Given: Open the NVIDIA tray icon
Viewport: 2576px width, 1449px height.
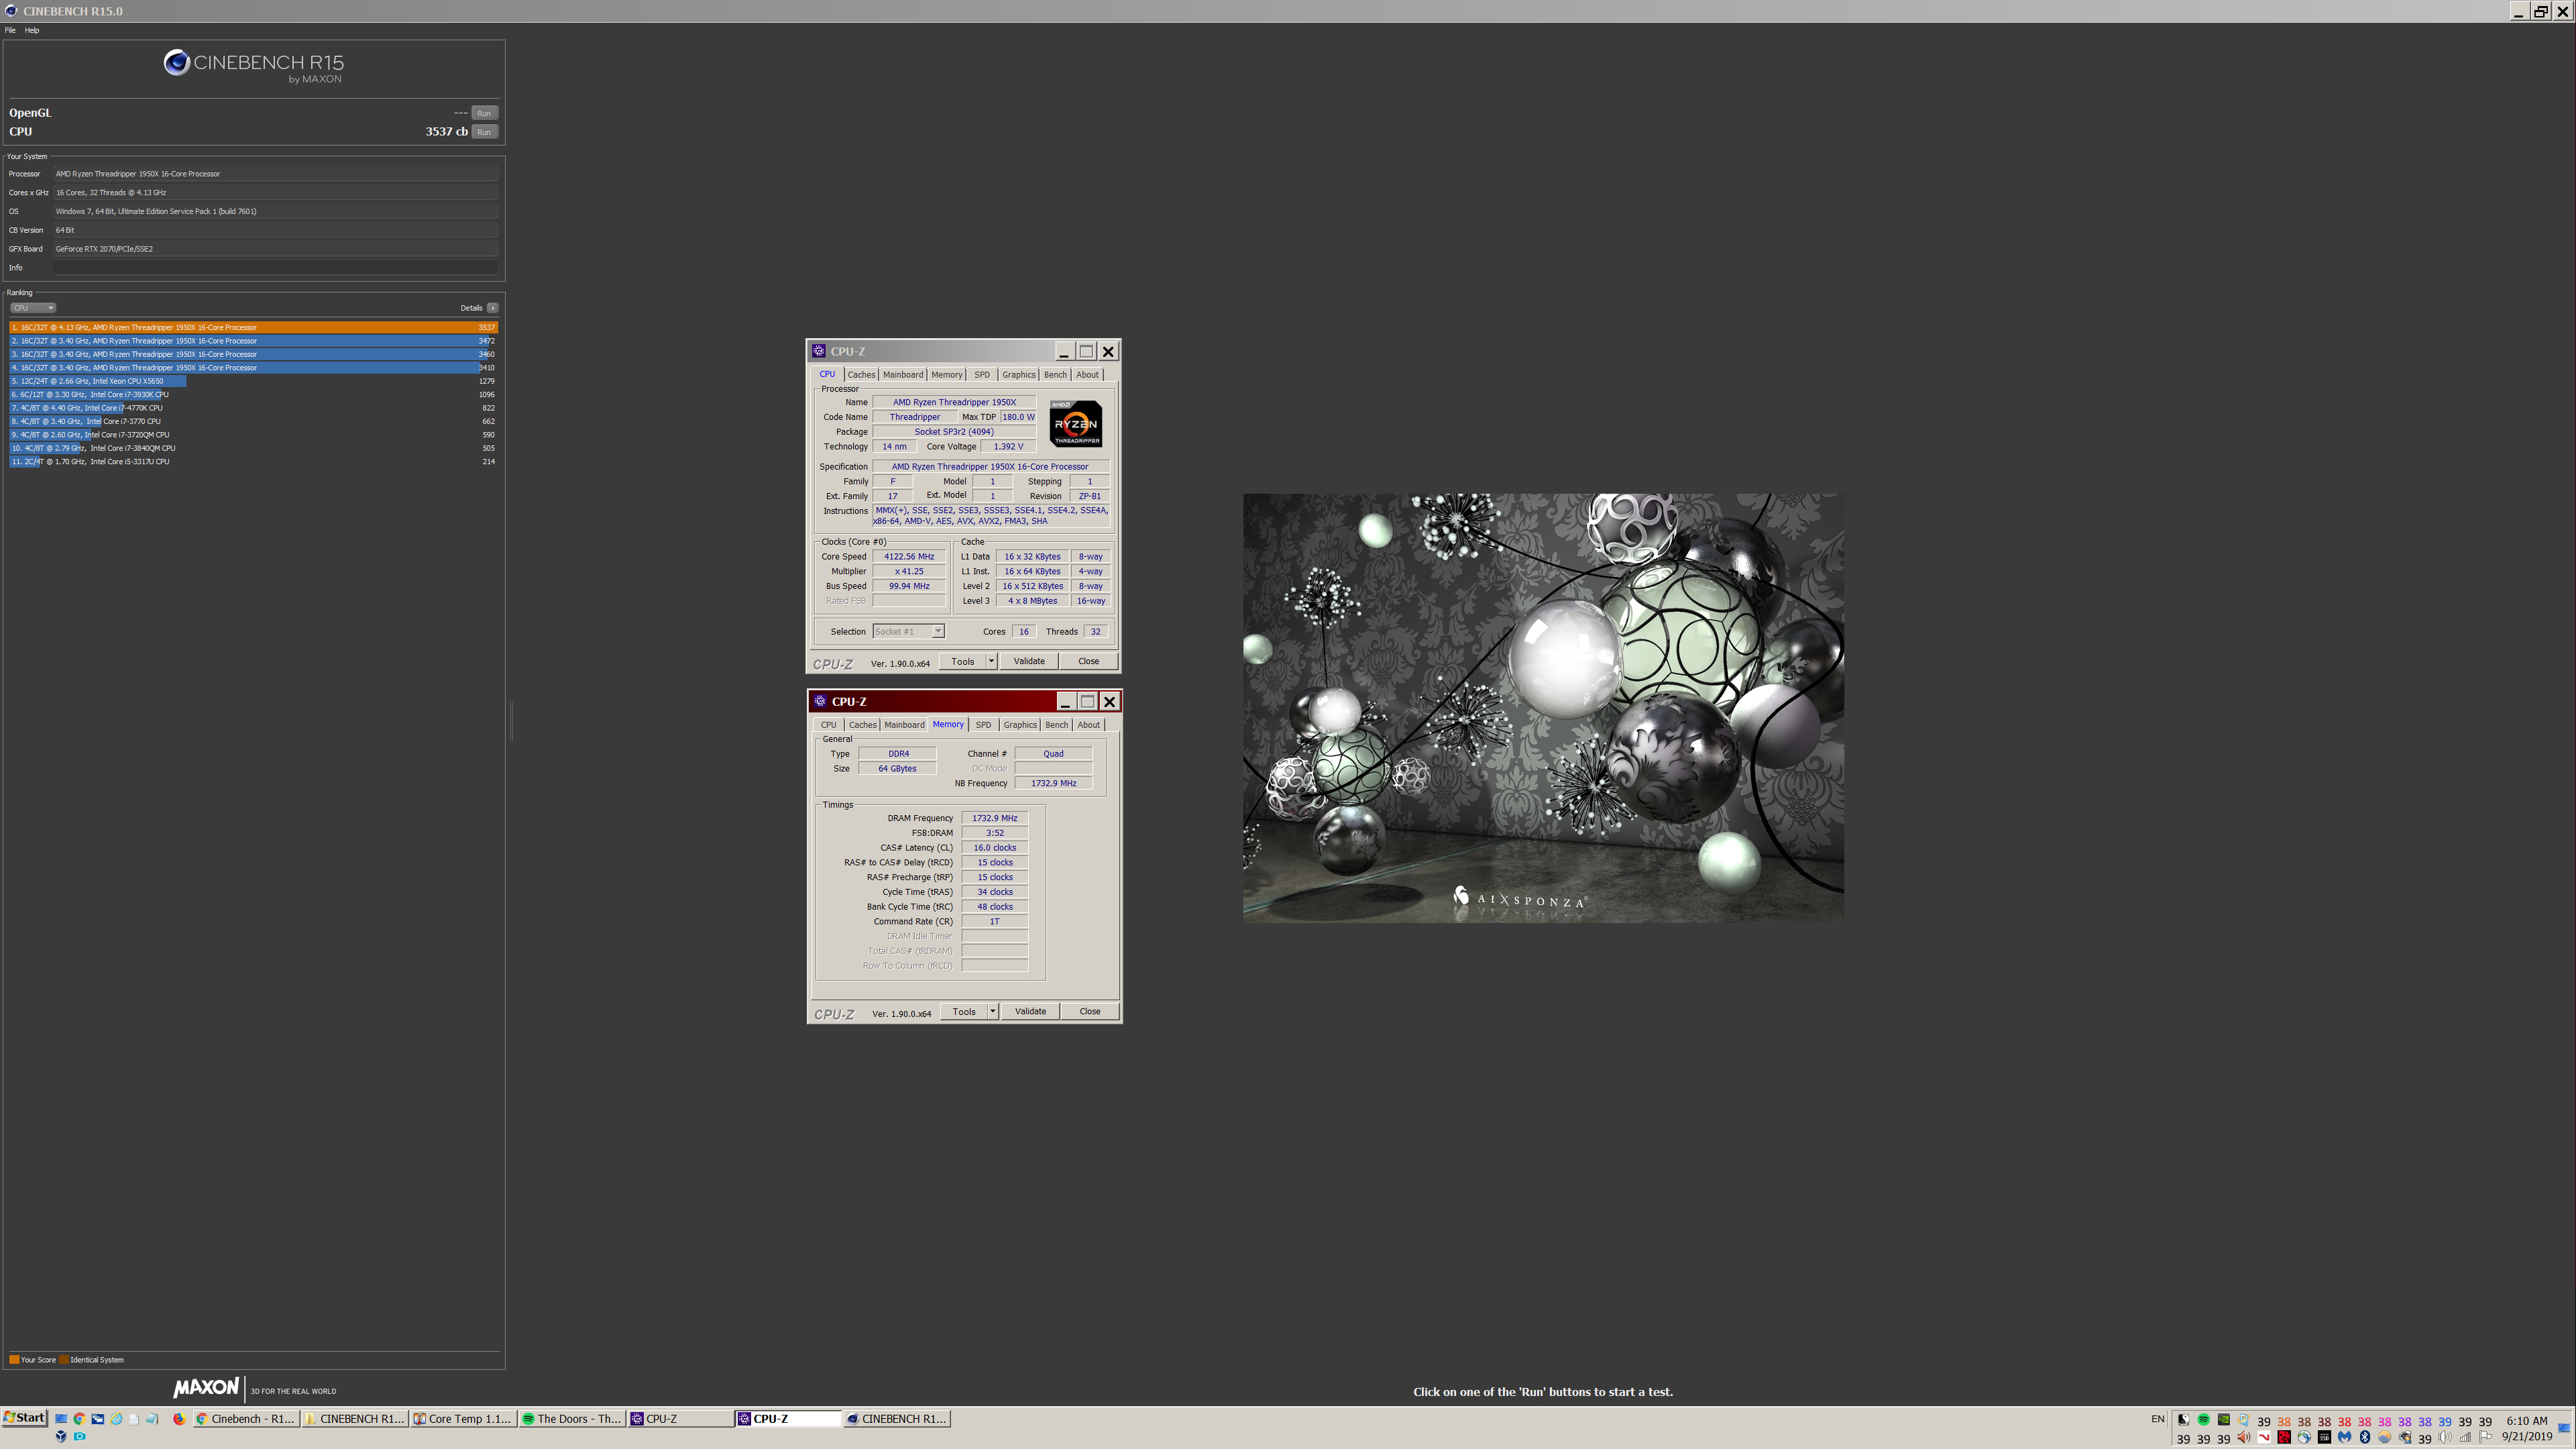Looking at the screenshot, I should point(2224,1420).
